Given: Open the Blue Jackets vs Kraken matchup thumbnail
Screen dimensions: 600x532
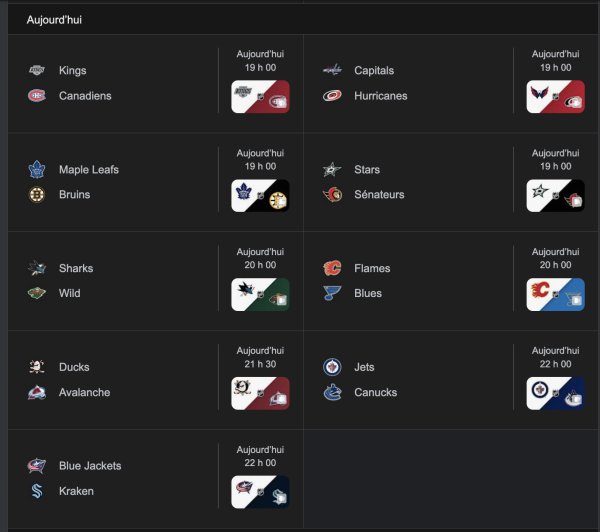Looking at the screenshot, I should pyautogui.click(x=260, y=492).
